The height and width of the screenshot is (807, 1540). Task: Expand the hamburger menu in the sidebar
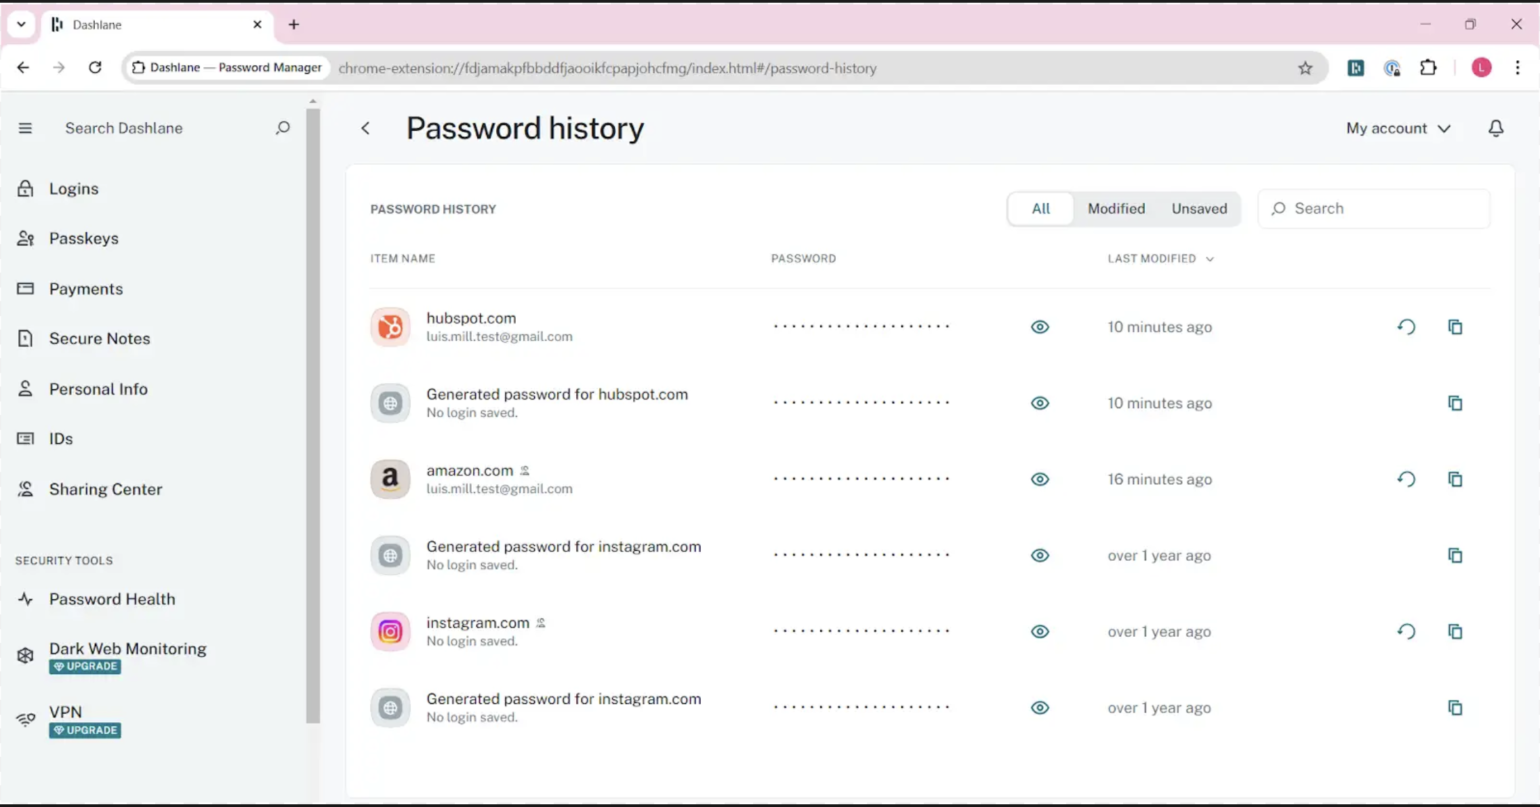[x=24, y=128]
